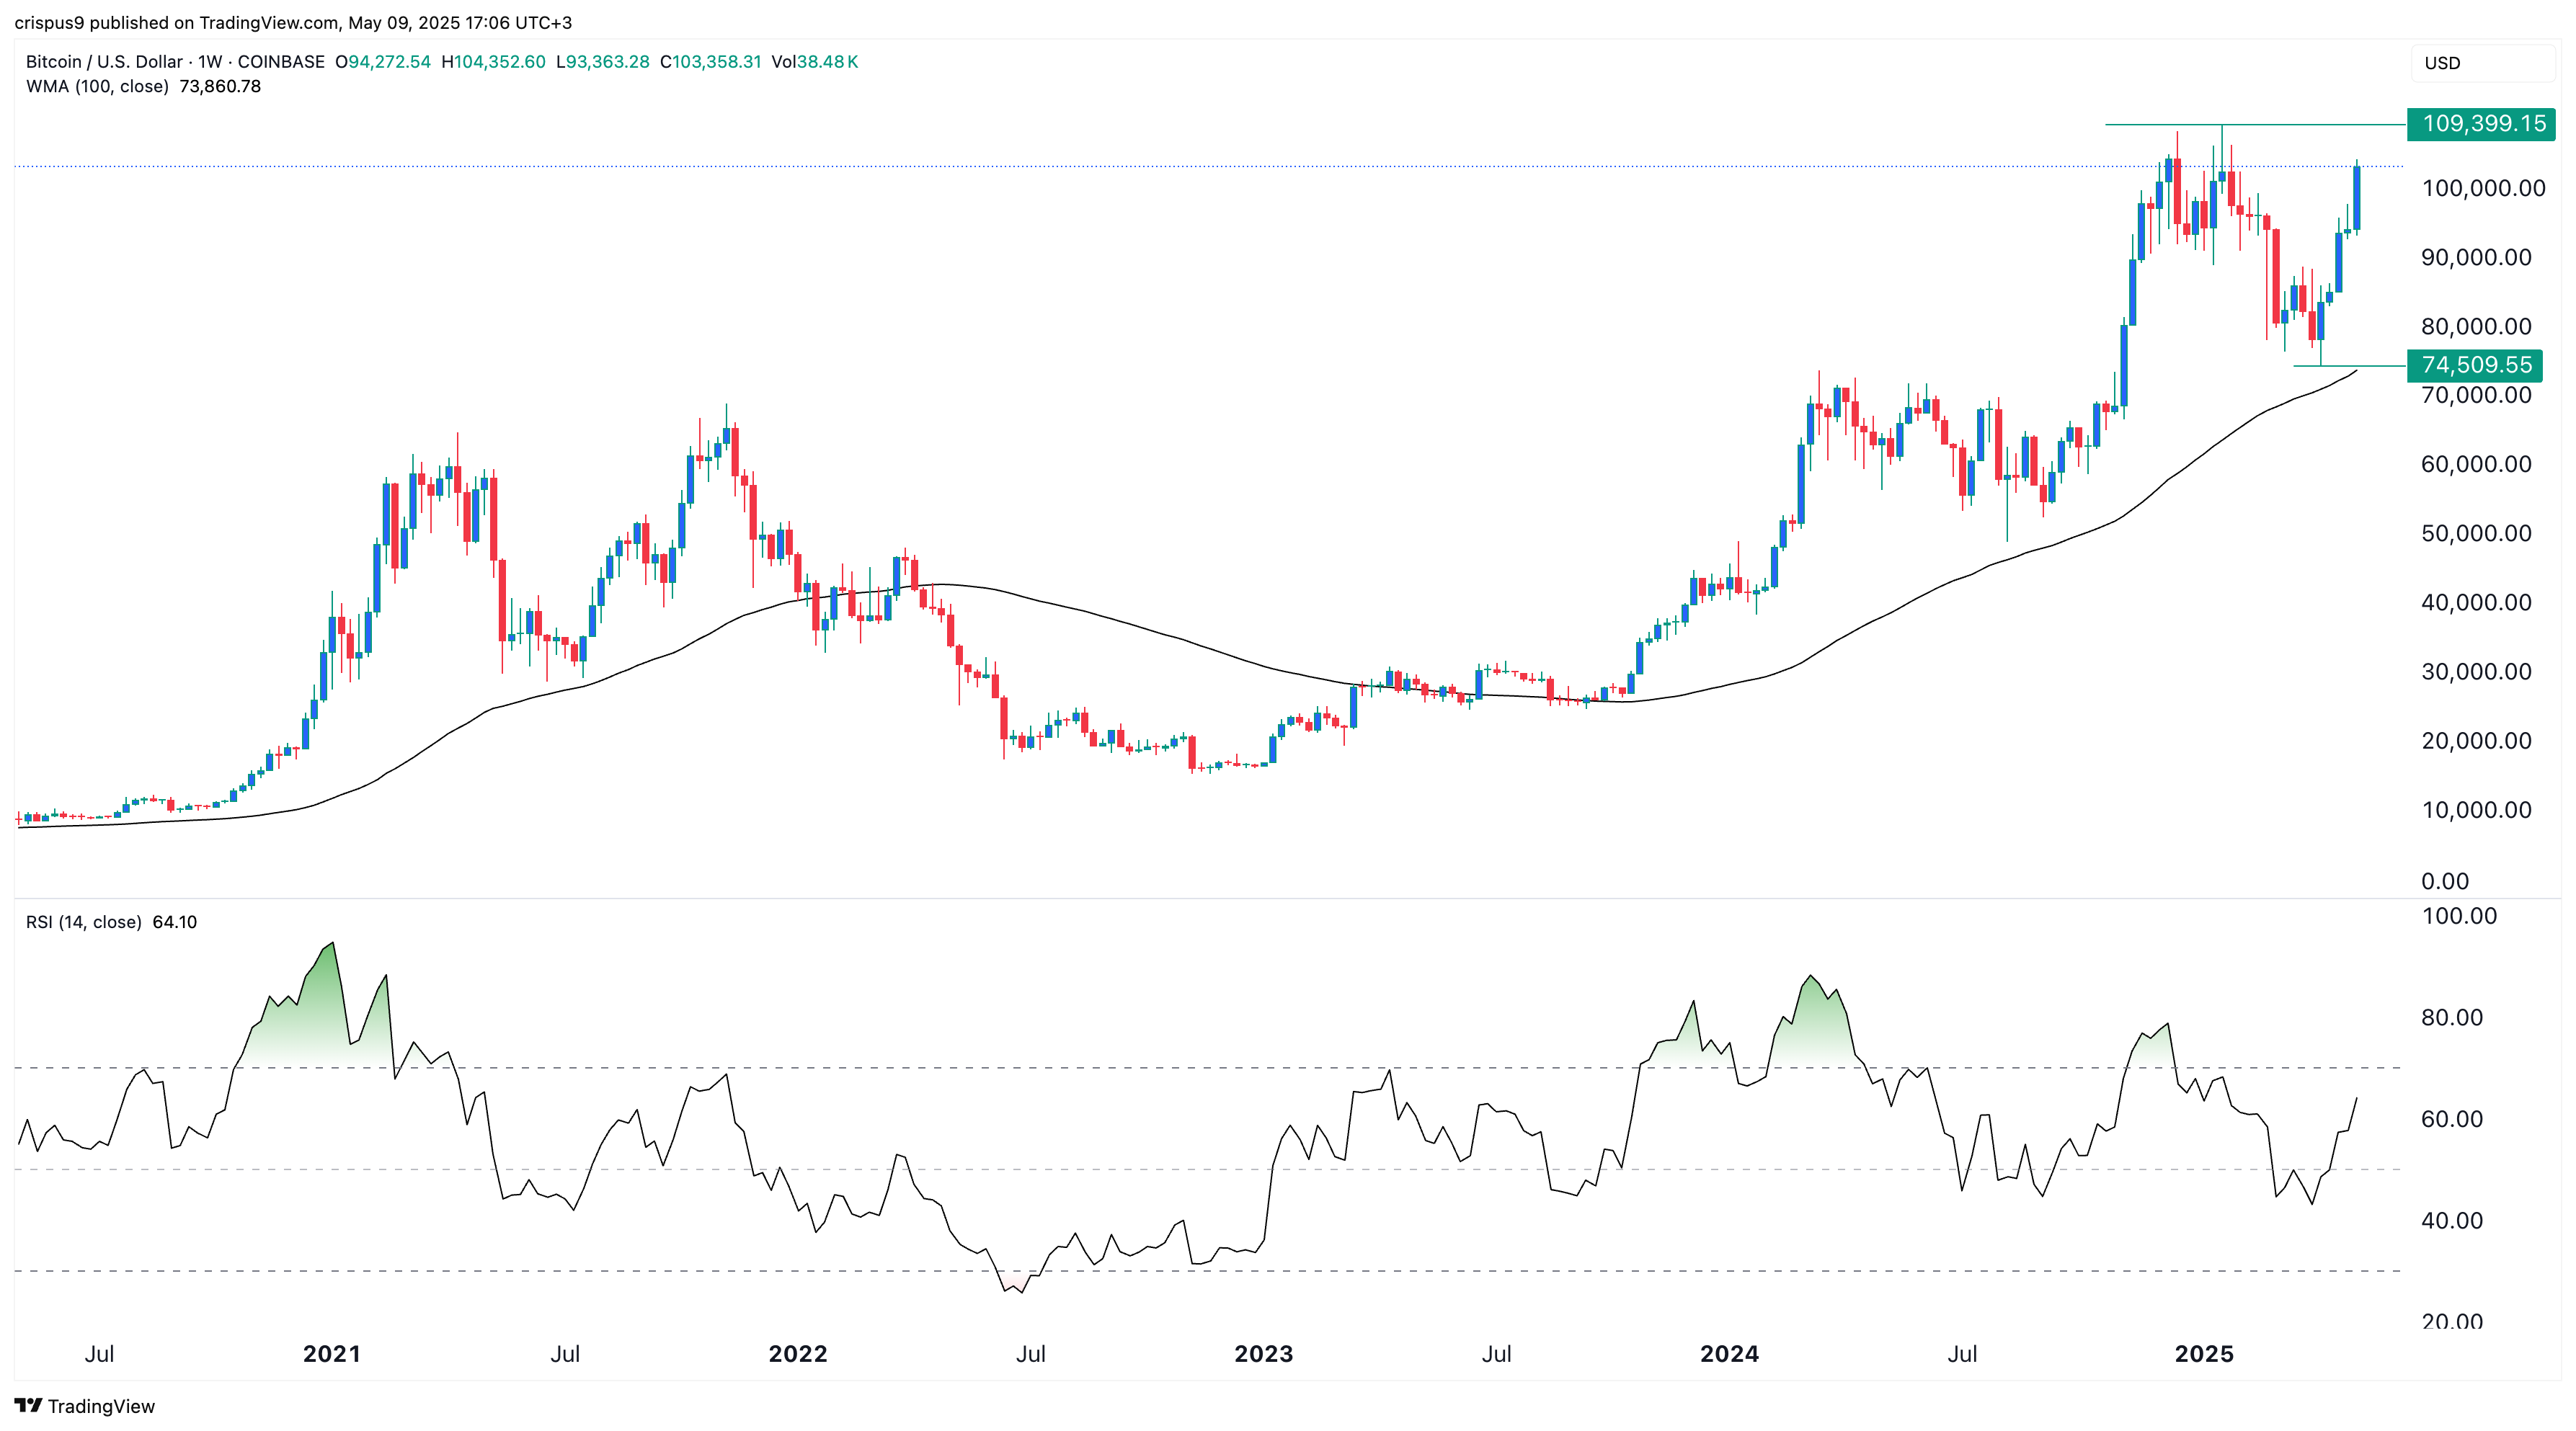
Task: Select the 2023 label on time axis
Action: tap(1264, 1353)
